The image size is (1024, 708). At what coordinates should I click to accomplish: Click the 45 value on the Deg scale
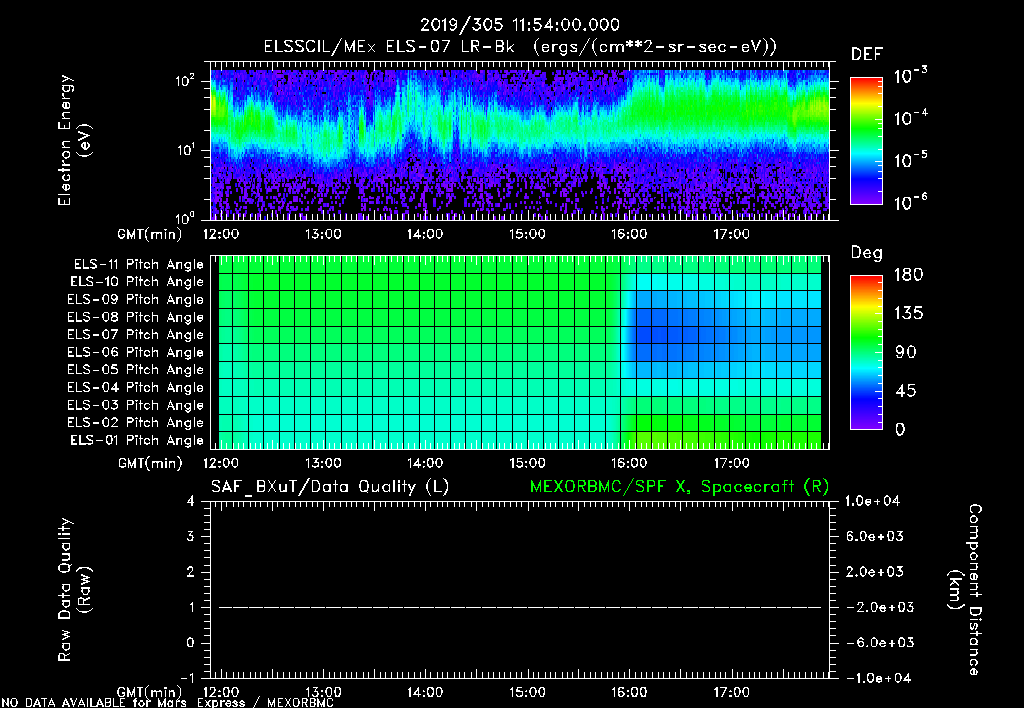pos(908,391)
